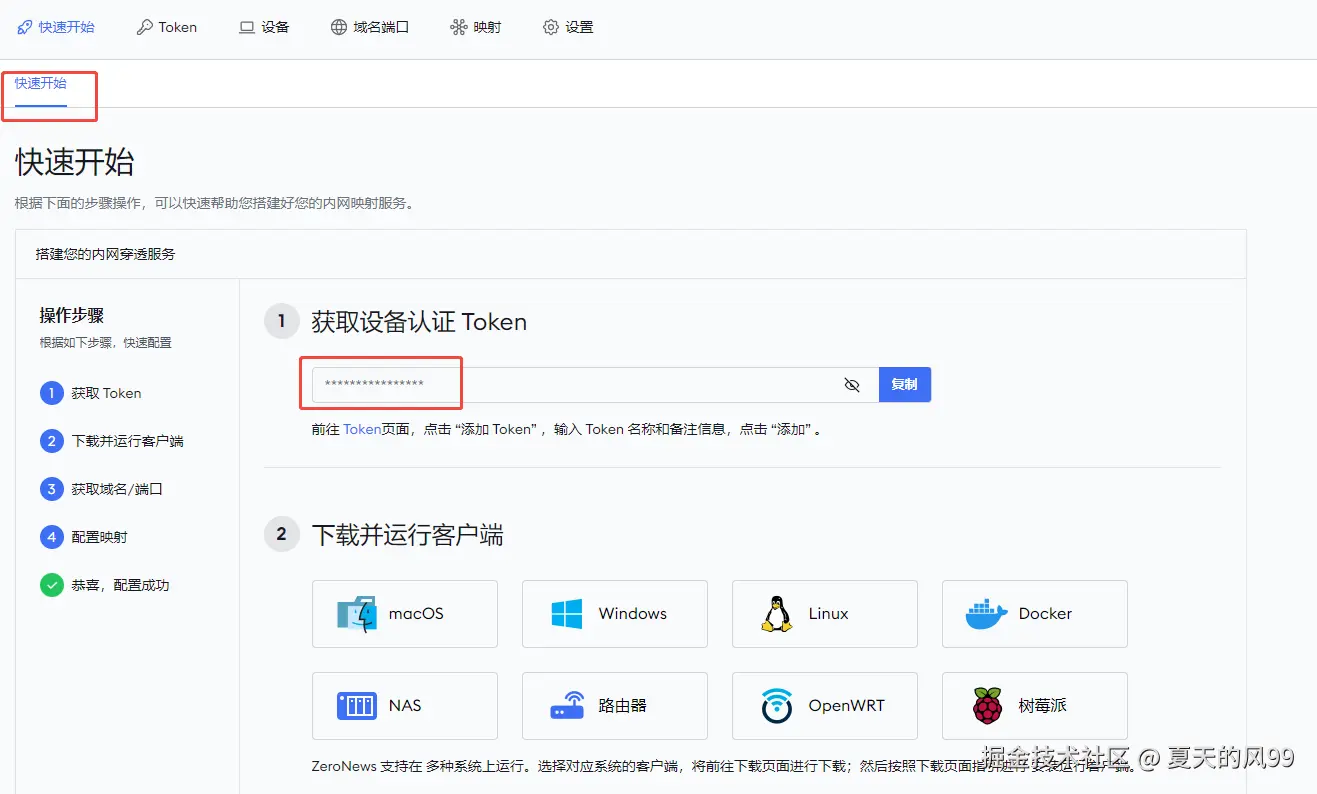The height and width of the screenshot is (794, 1317).
Task: Click the globe icon beside 域名端口
Action: tap(339, 27)
